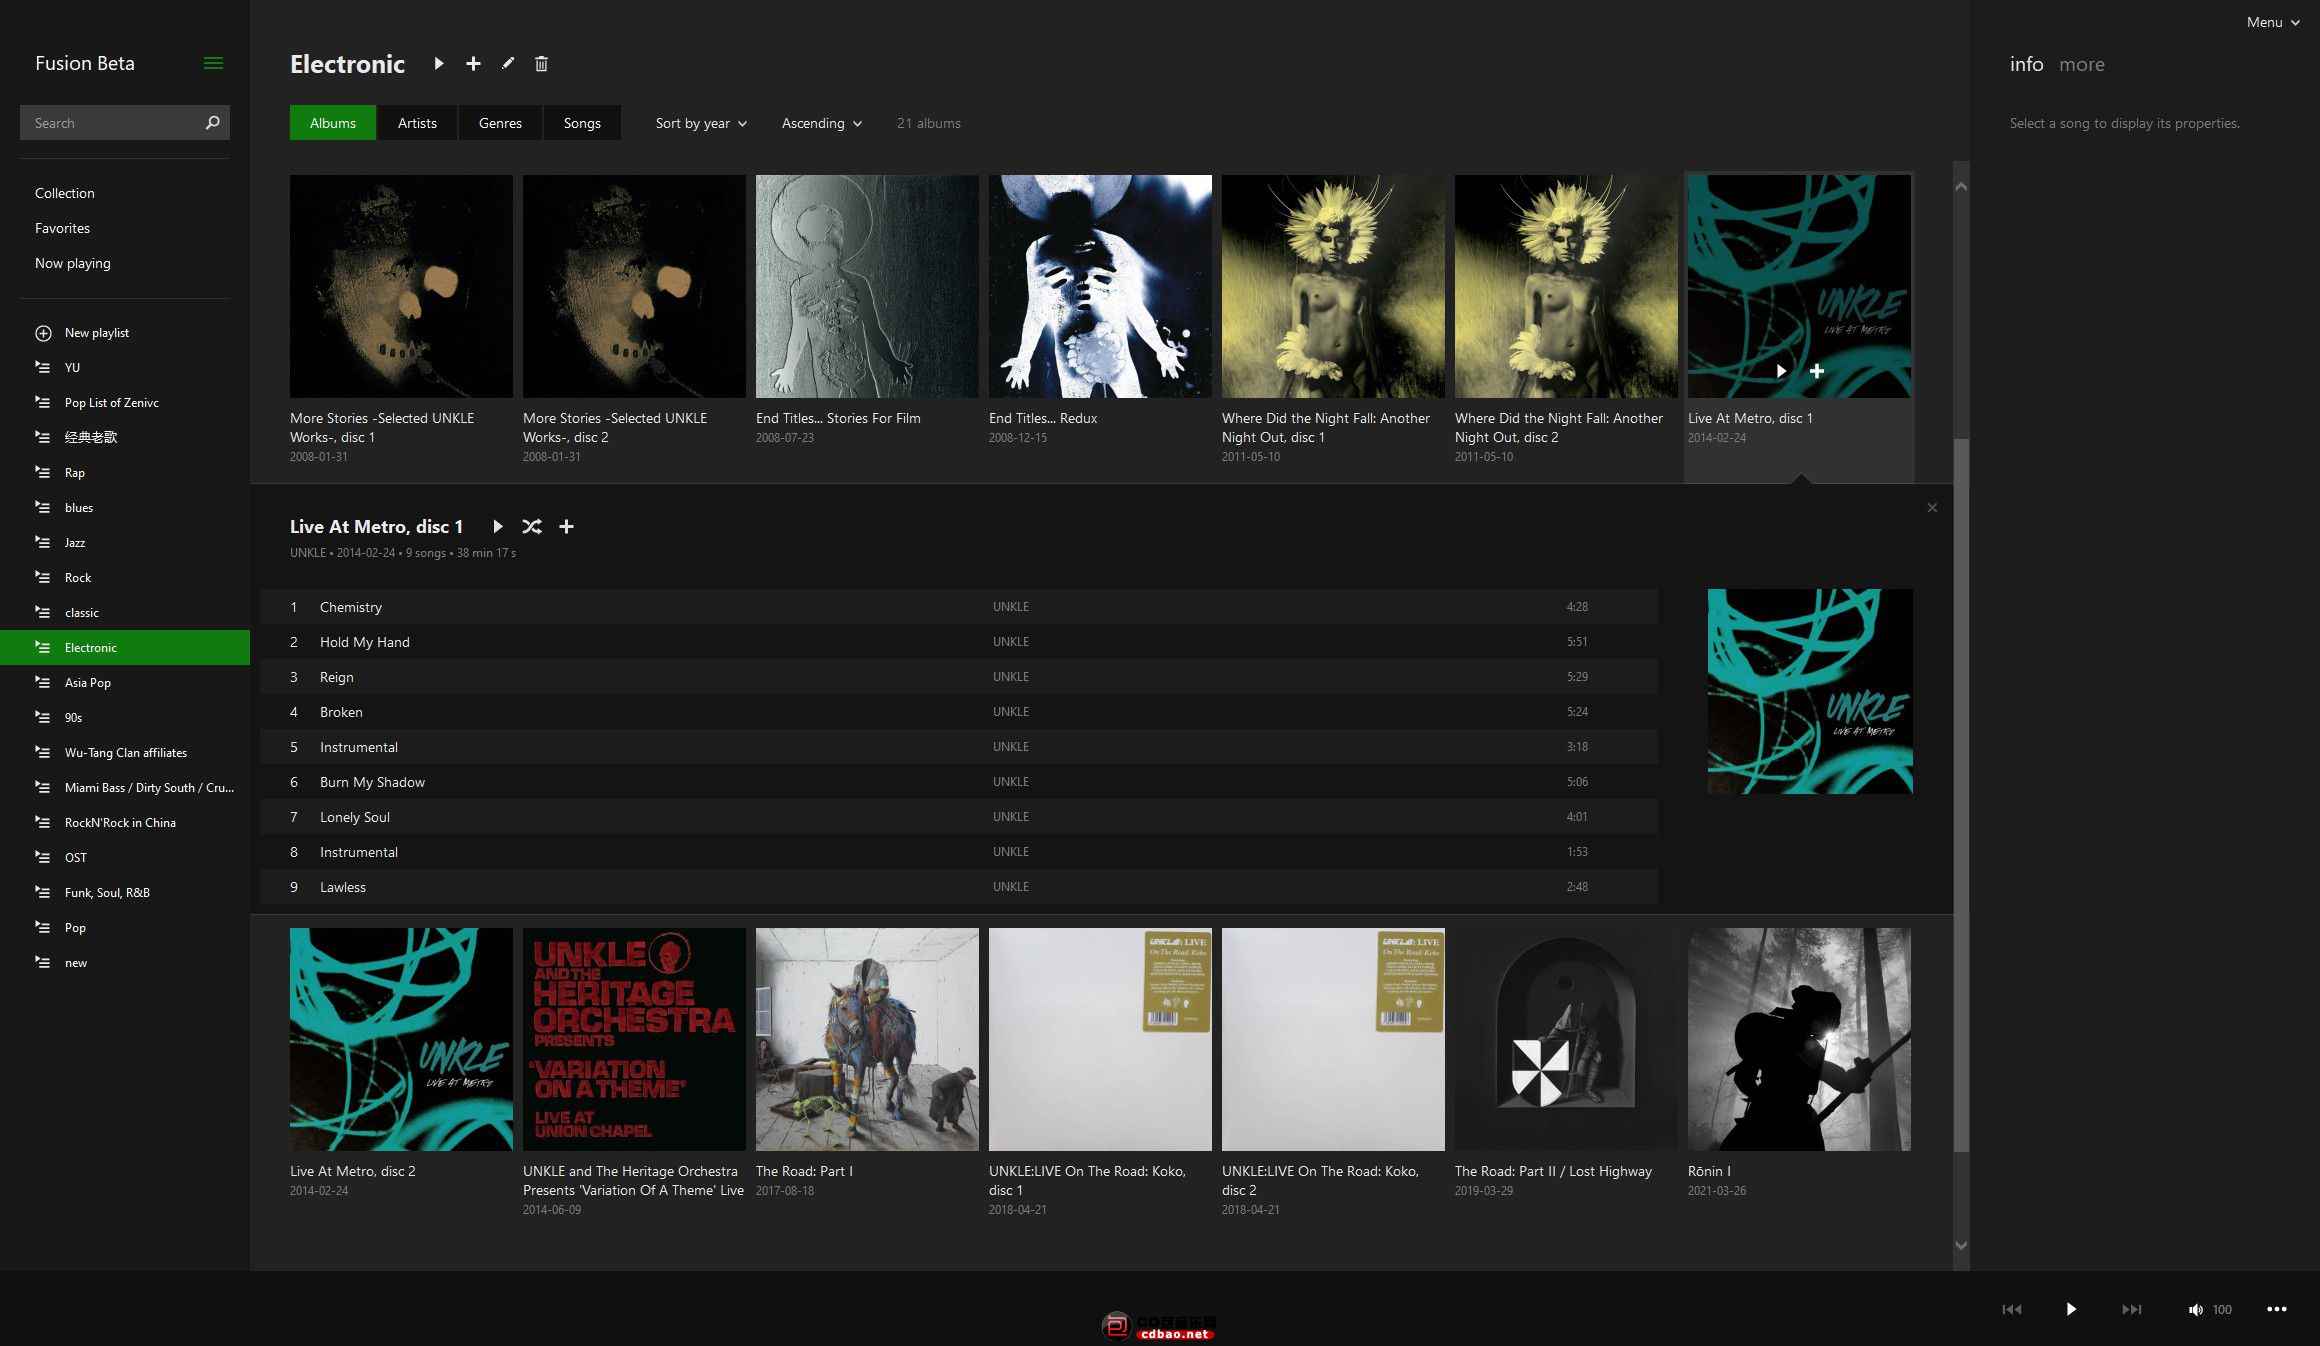Open the blues playlist
The height and width of the screenshot is (1346, 2320).
(125, 508)
